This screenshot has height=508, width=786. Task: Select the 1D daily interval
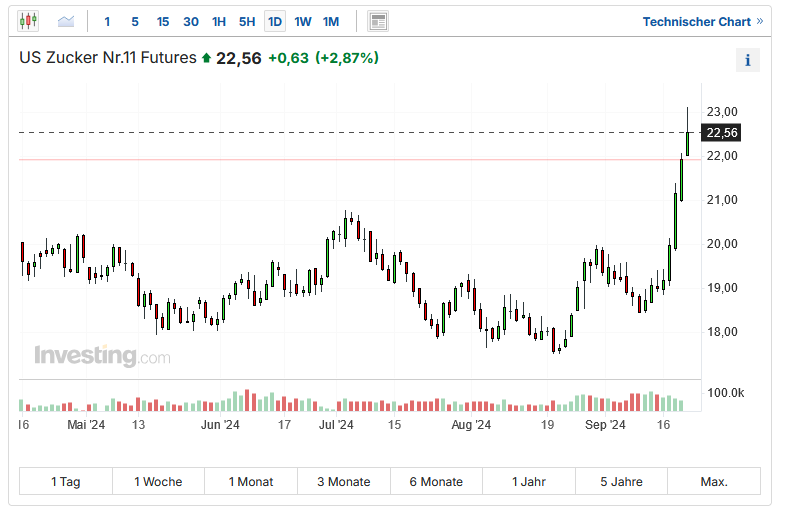point(275,21)
